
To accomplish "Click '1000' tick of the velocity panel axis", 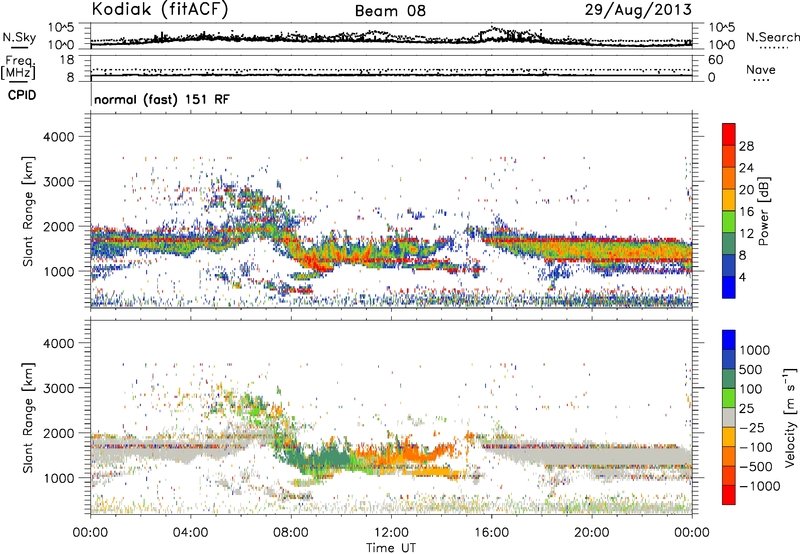I will (59, 478).
